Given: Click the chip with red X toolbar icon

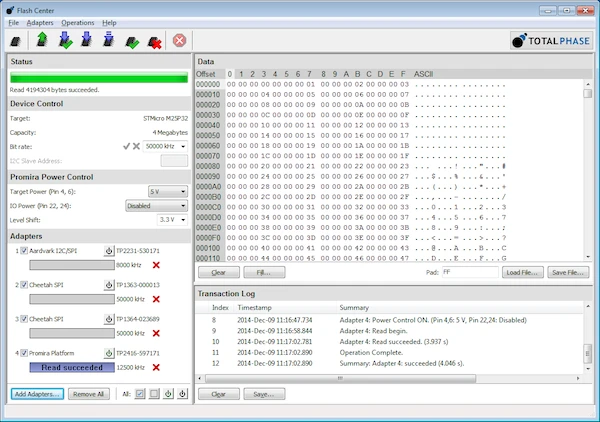Looking at the screenshot, I should pyautogui.click(x=155, y=42).
